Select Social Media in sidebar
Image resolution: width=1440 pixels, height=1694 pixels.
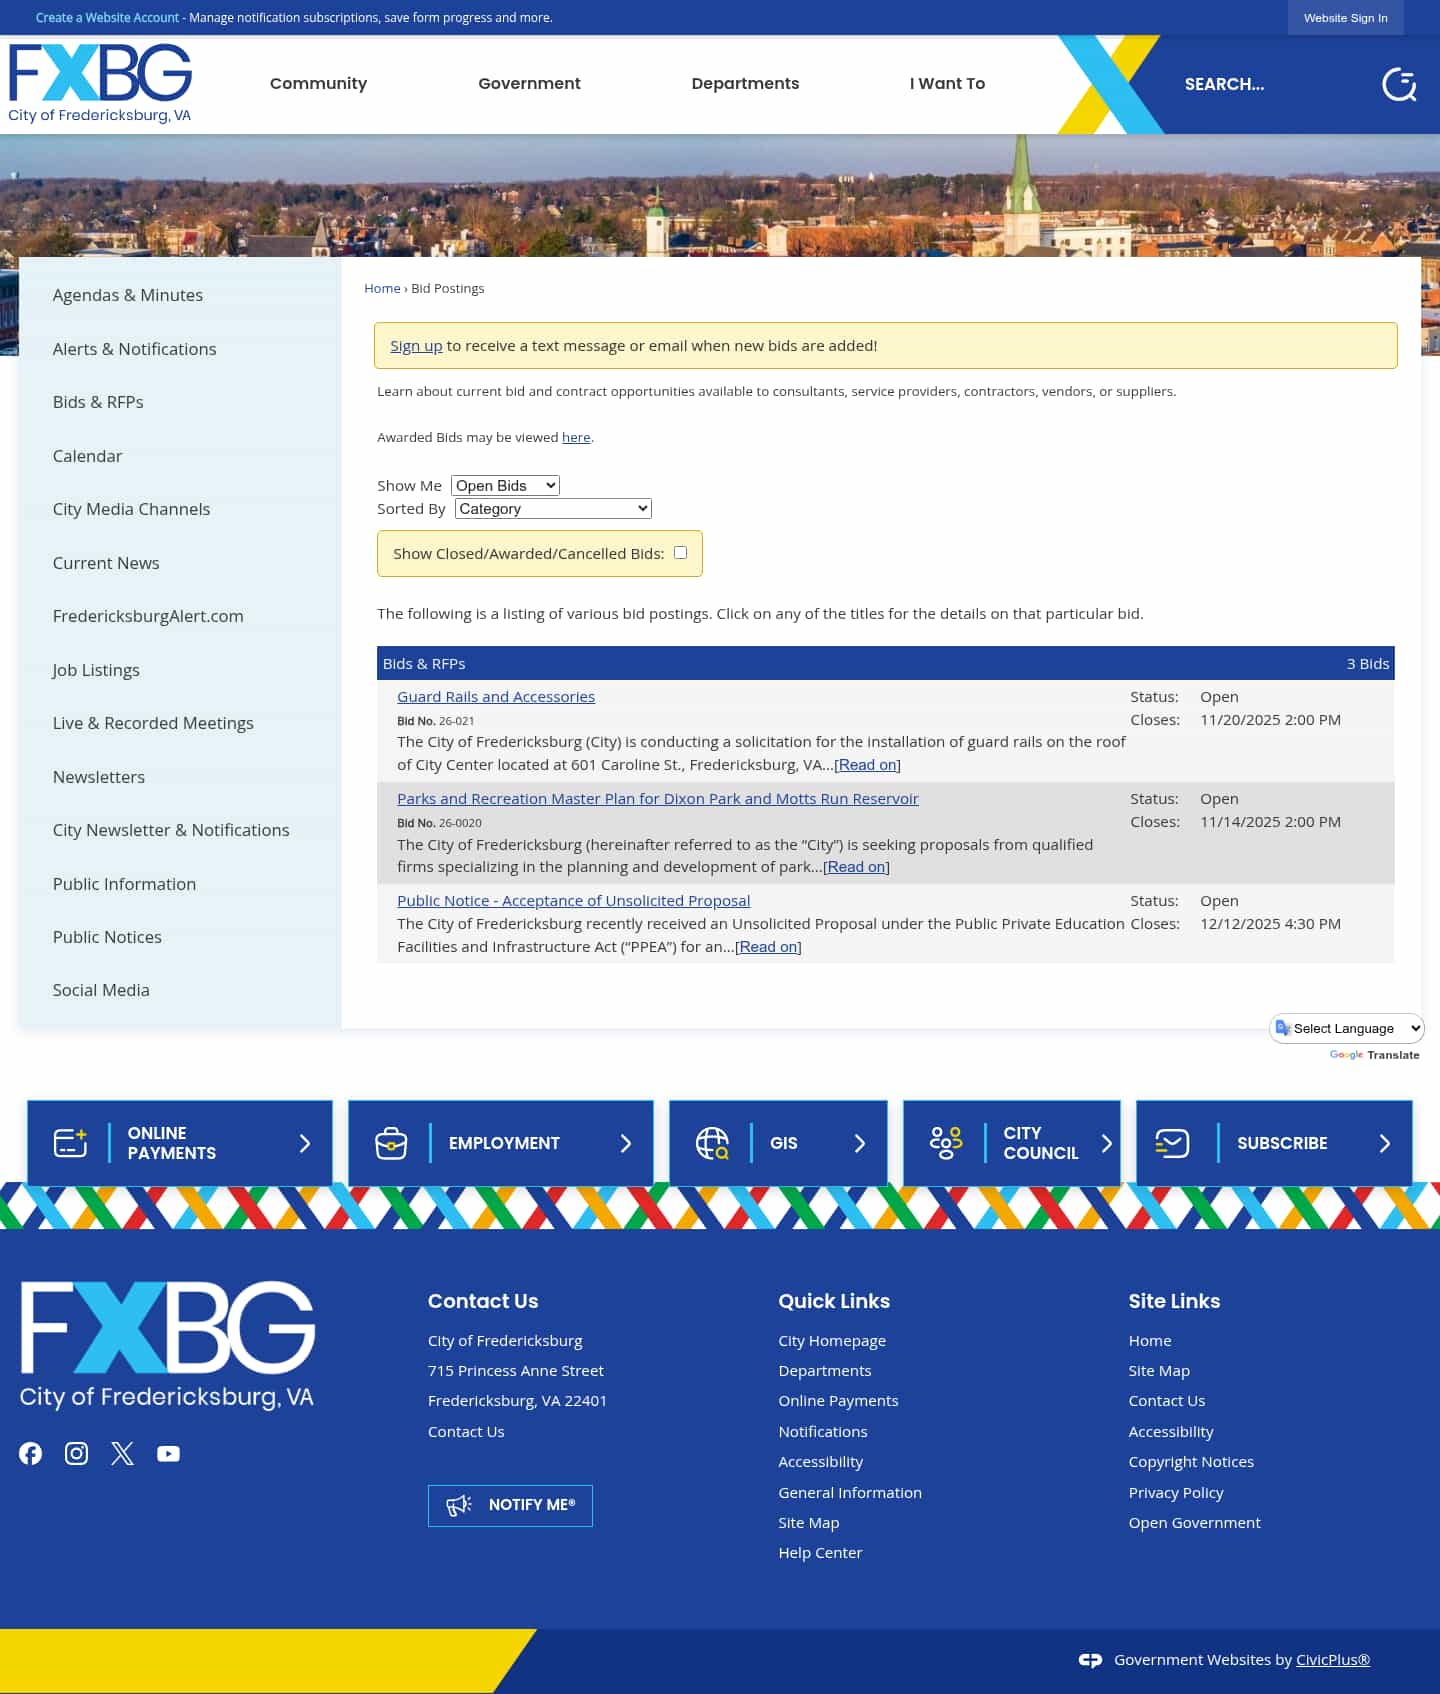[x=101, y=990]
